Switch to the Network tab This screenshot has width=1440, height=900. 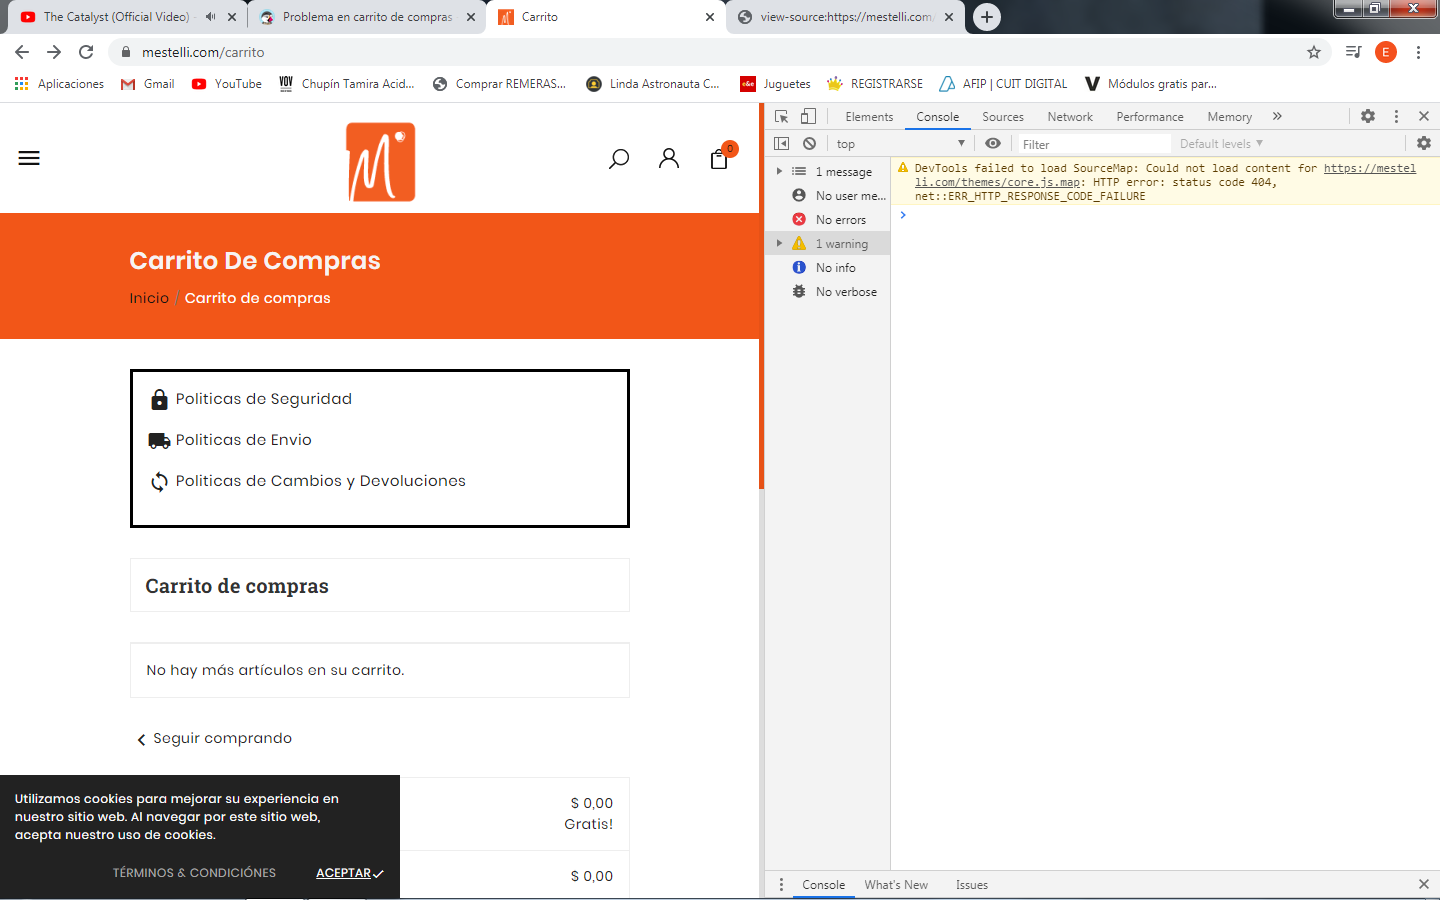coord(1070,117)
